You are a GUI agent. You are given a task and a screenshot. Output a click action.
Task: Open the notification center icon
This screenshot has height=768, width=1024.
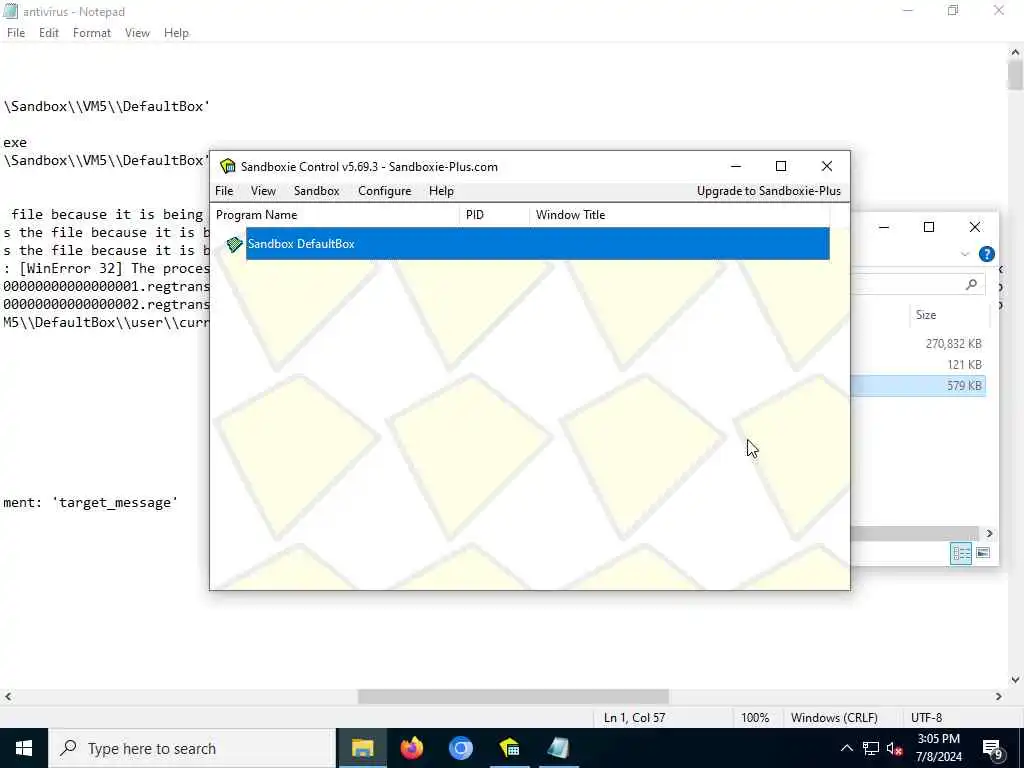[992, 749]
